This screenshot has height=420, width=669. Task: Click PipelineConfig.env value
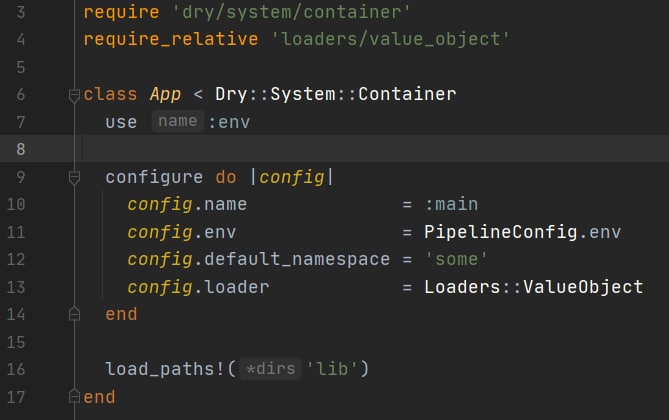(x=522, y=232)
